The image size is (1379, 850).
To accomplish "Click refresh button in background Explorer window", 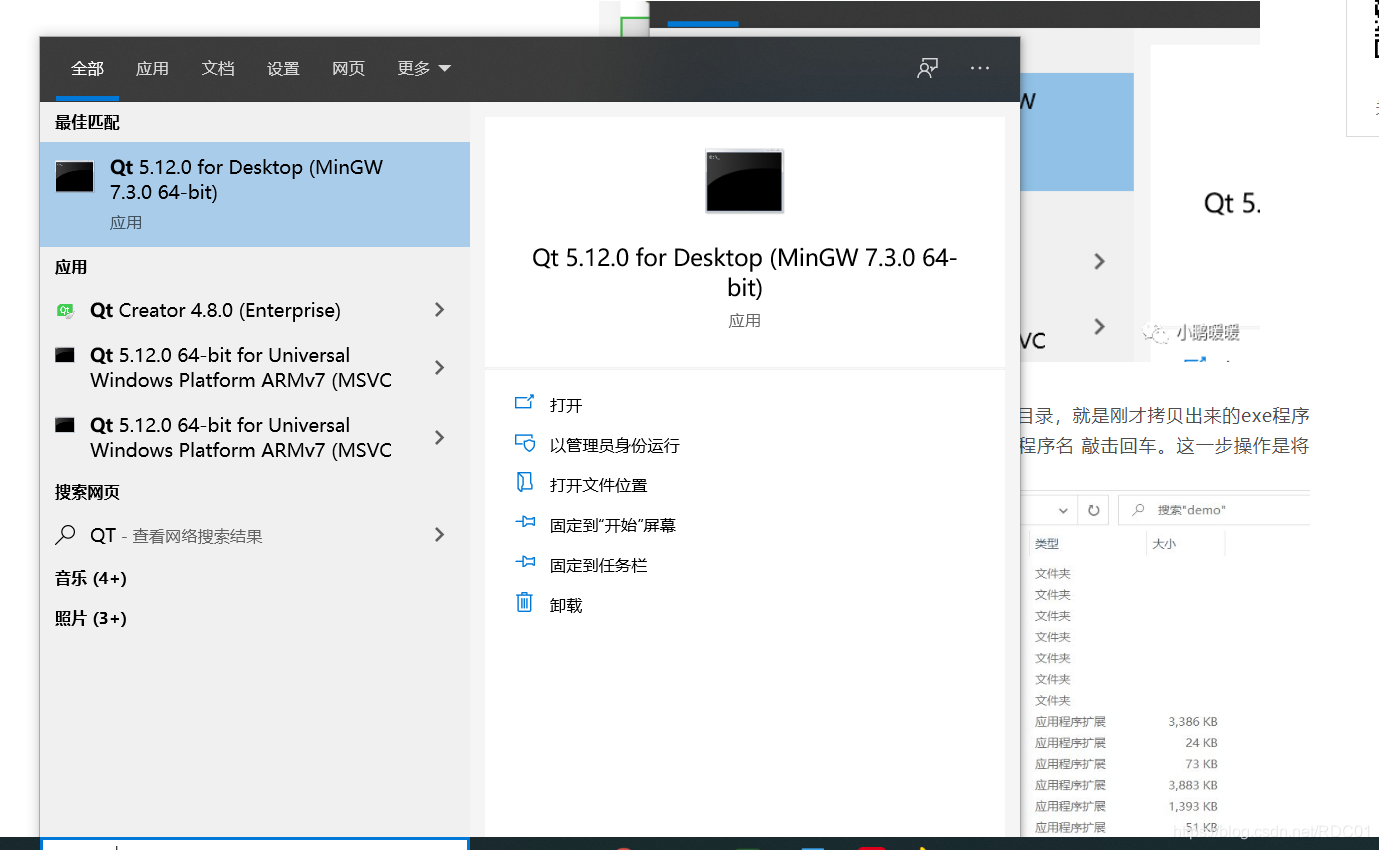I will 1093,510.
